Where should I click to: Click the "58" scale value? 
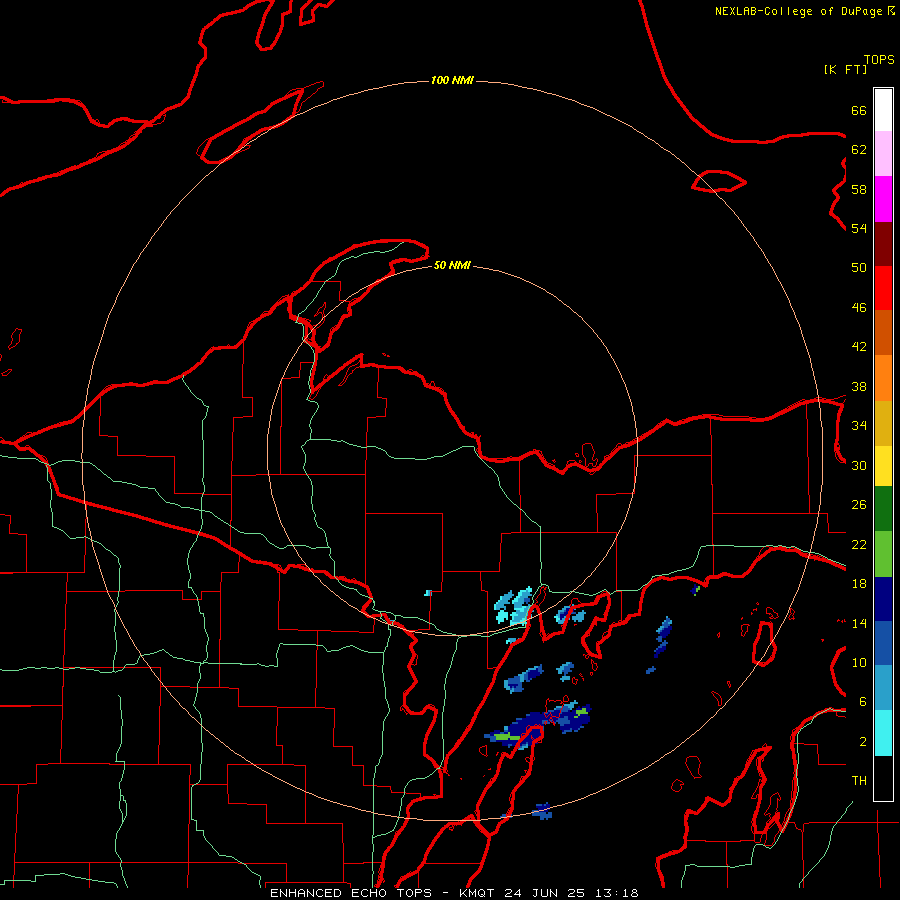[859, 189]
